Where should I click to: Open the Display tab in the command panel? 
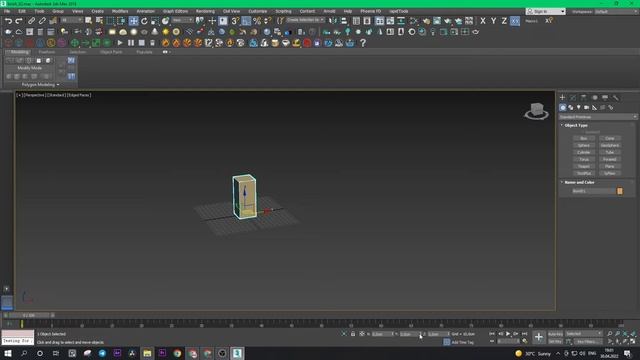(605, 98)
